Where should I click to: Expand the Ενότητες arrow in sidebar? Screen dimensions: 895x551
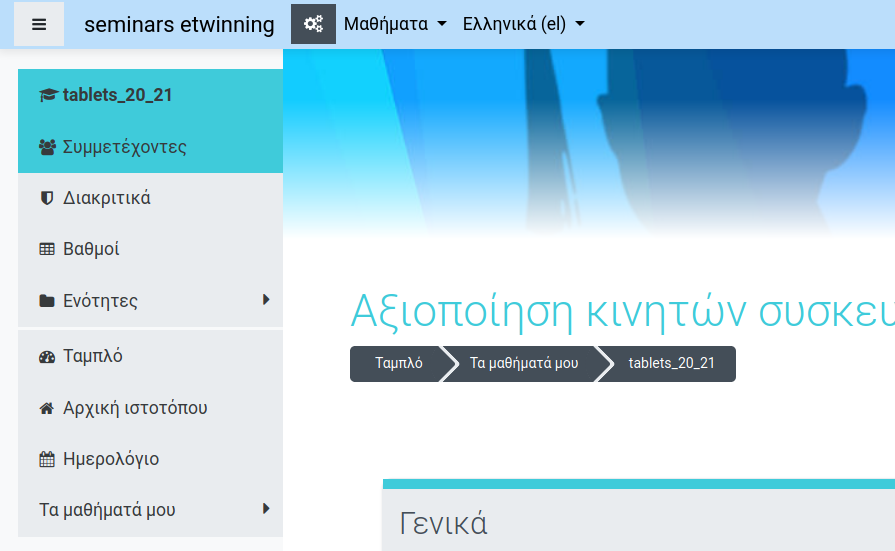pyautogui.click(x=266, y=299)
